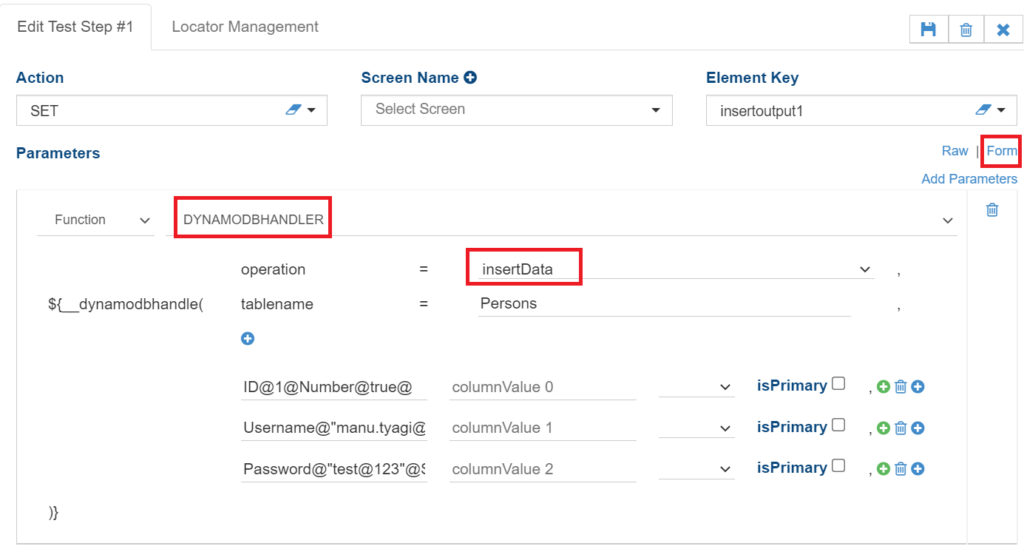Viewport: 1024px width, 549px height.
Task: Delete the DYNAMODBHANDLER function parameter
Action: pos(992,210)
